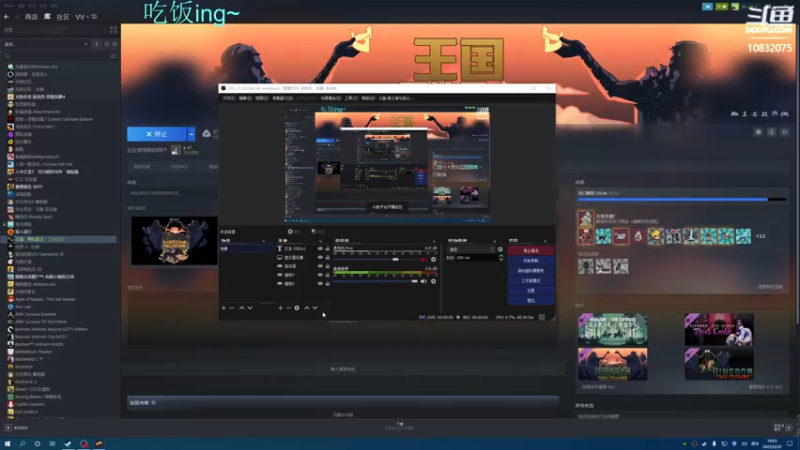
Task: Click the Steam icon on the taskbar
Action: pyautogui.click(x=68, y=444)
